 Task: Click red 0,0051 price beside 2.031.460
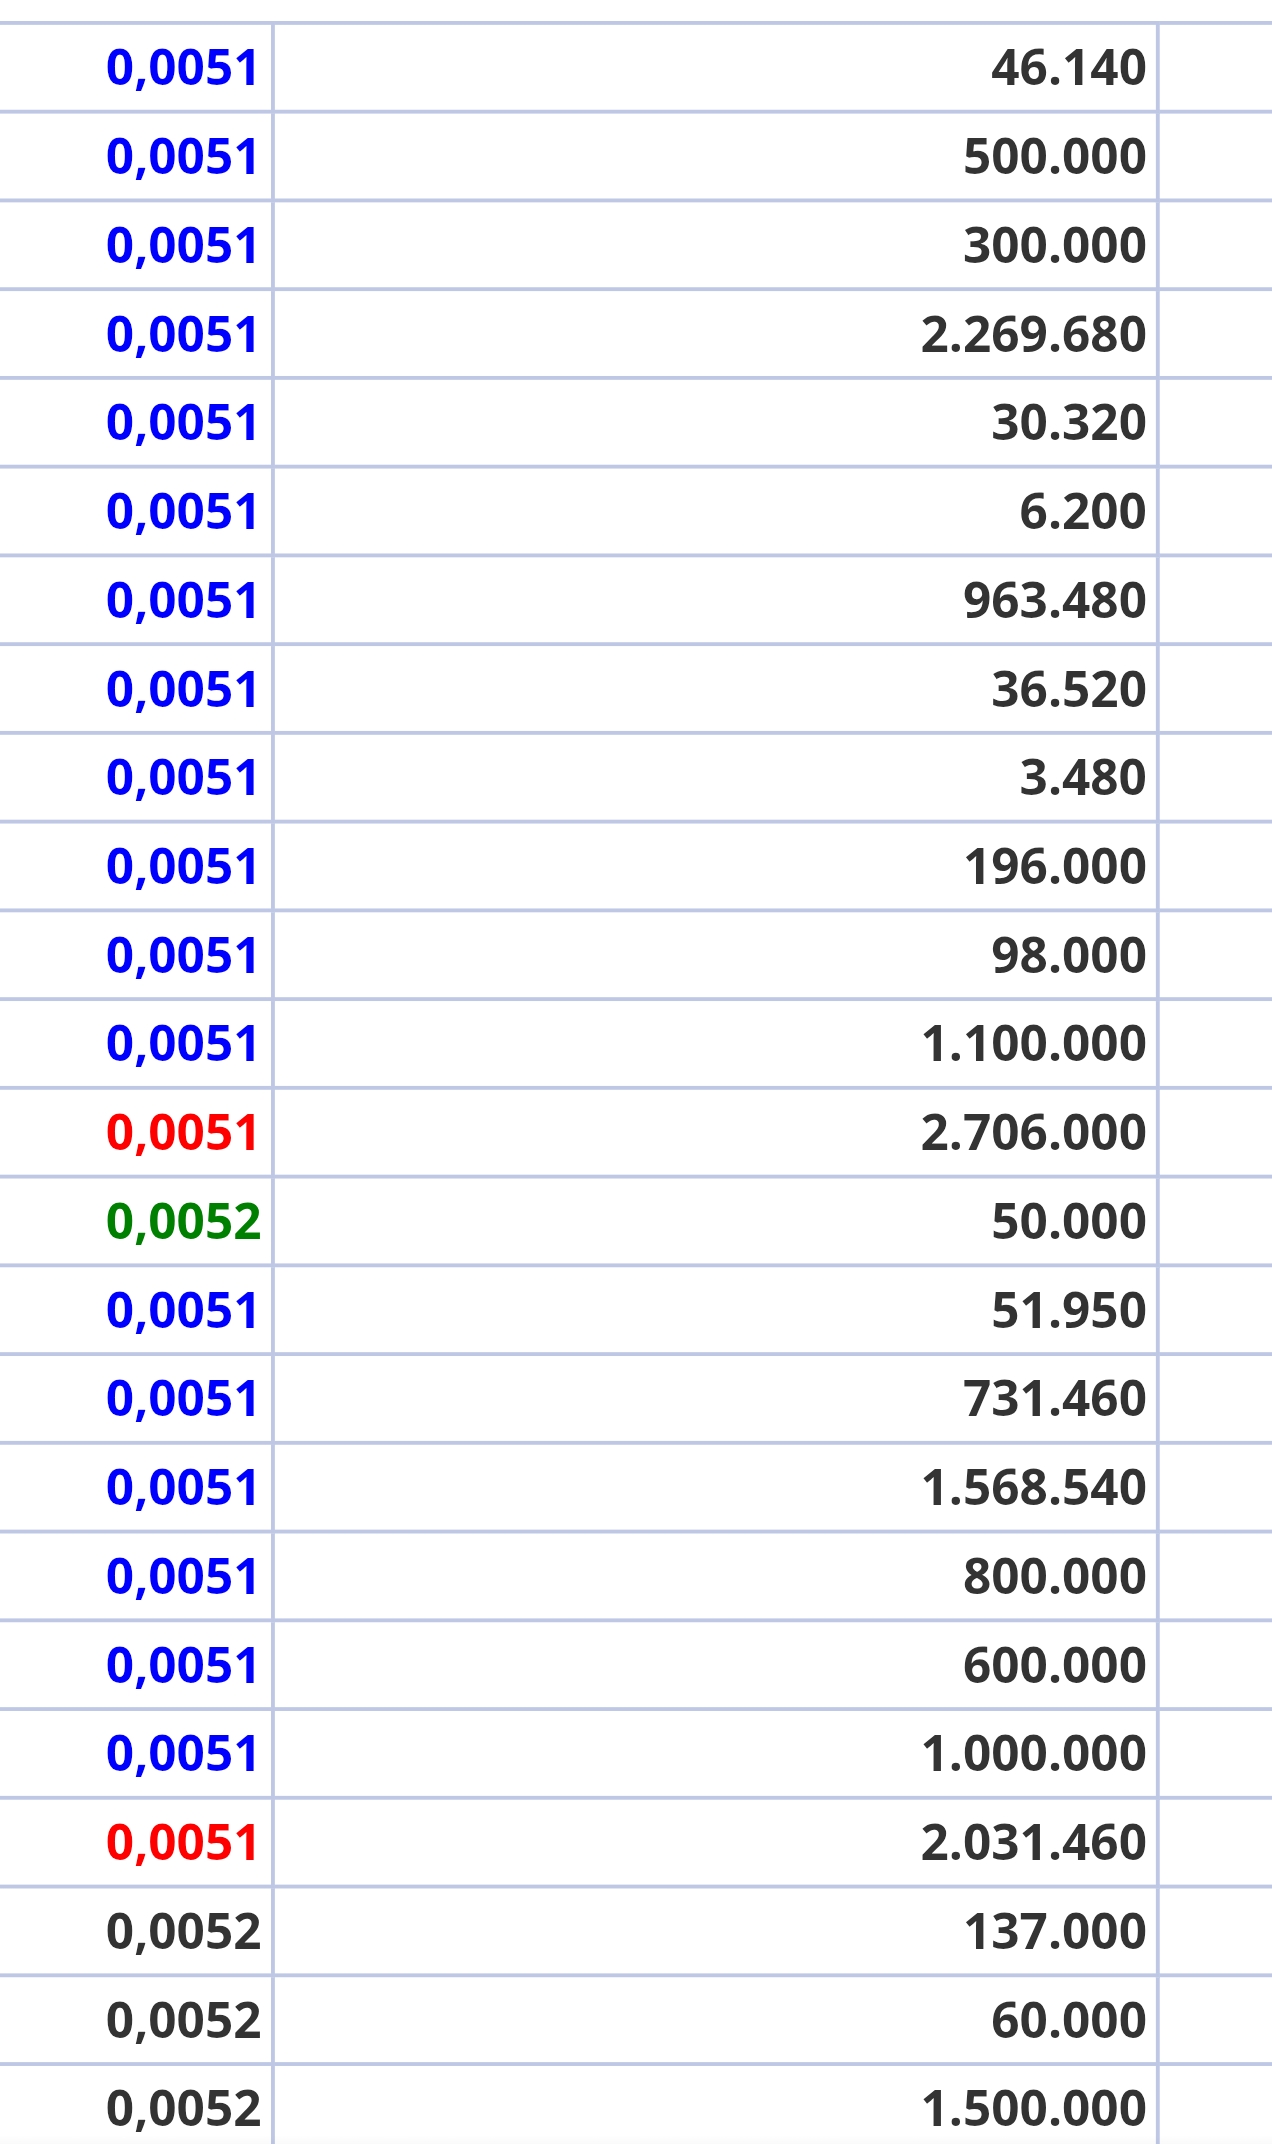[182, 1843]
